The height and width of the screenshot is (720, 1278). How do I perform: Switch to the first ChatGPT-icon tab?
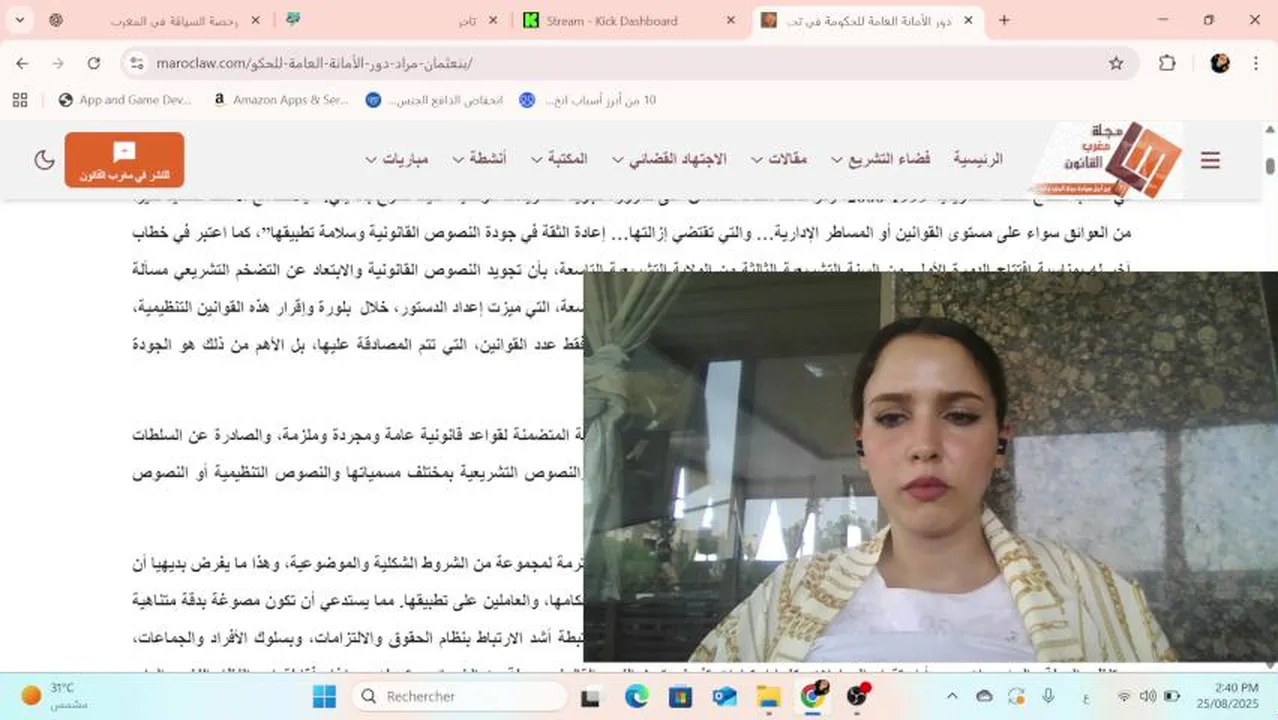[56, 20]
